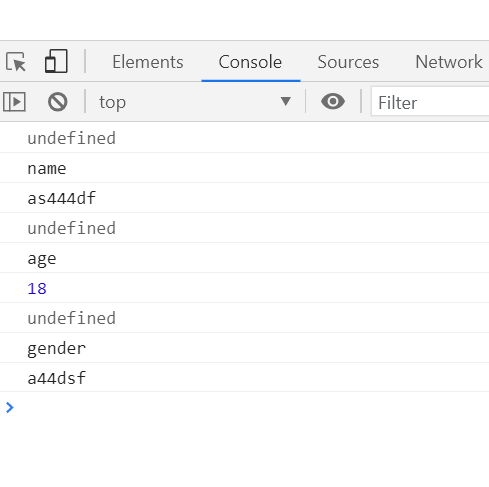Select the blue number 18 output
489x487 pixels.
tap(37, 288)
